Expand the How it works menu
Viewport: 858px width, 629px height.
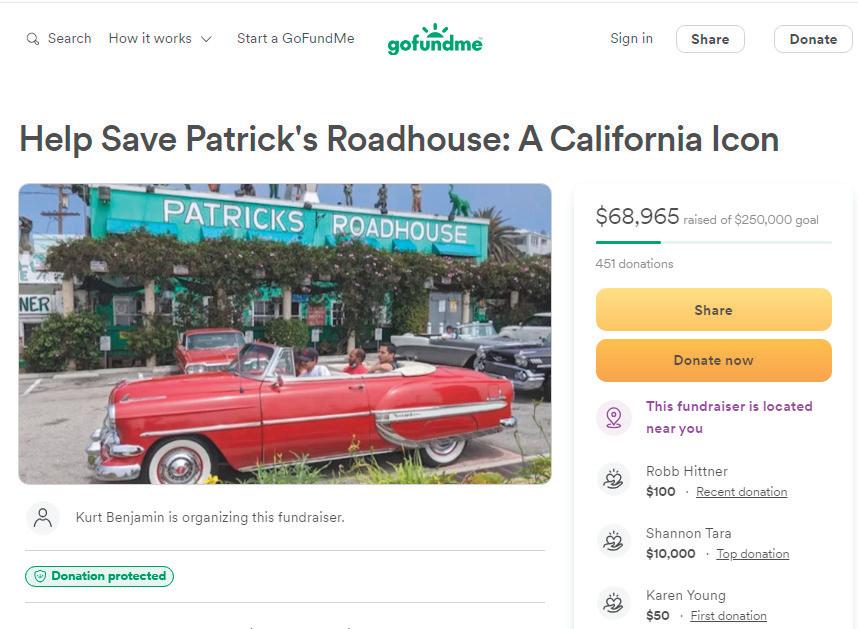click(160, 39)
